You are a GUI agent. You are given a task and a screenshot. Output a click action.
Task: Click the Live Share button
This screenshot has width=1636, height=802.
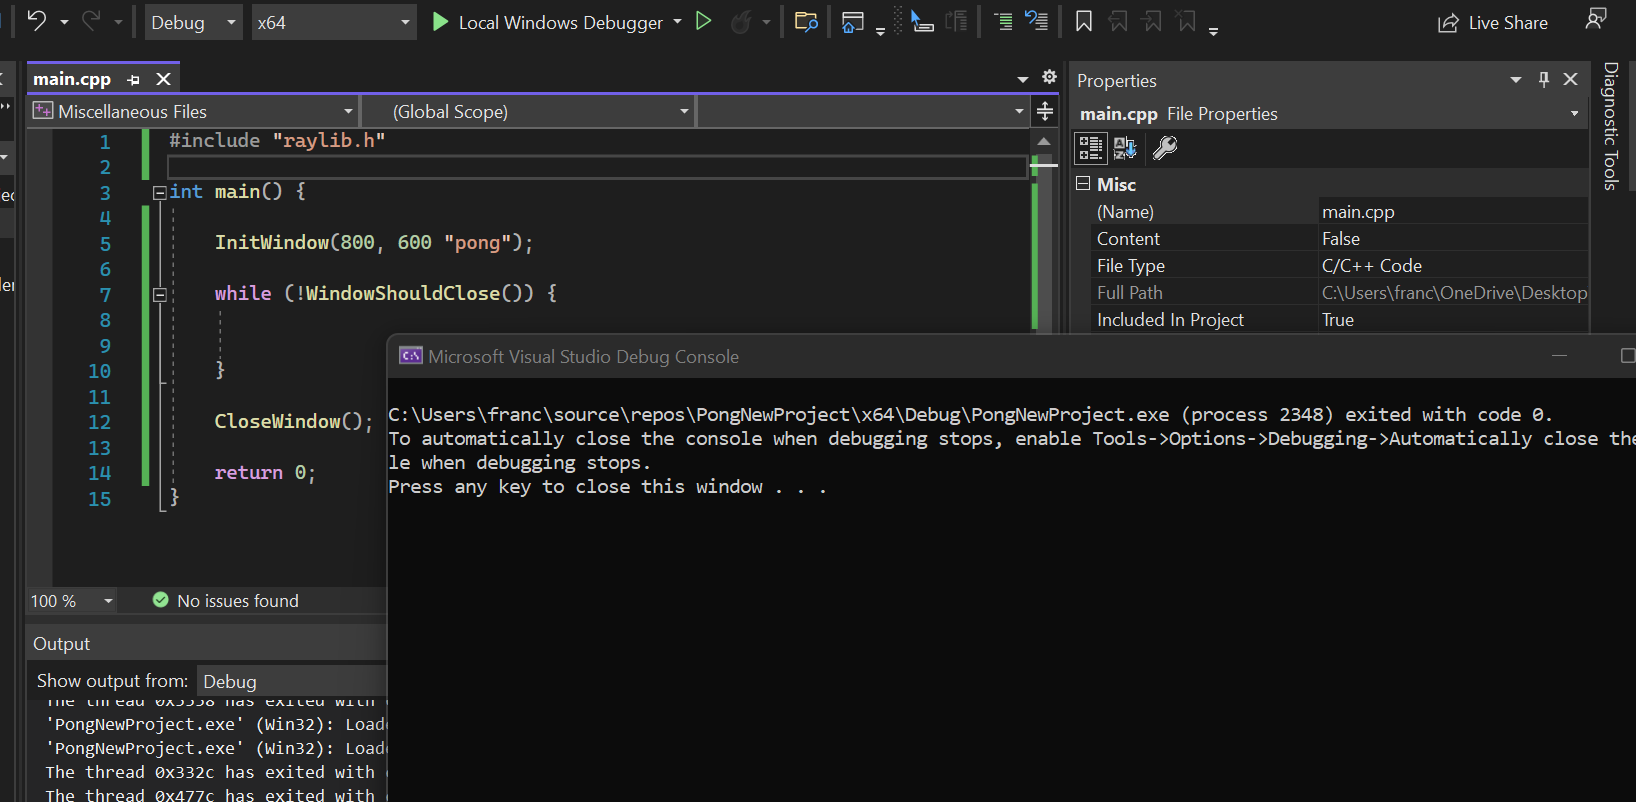click(1493, 23)
